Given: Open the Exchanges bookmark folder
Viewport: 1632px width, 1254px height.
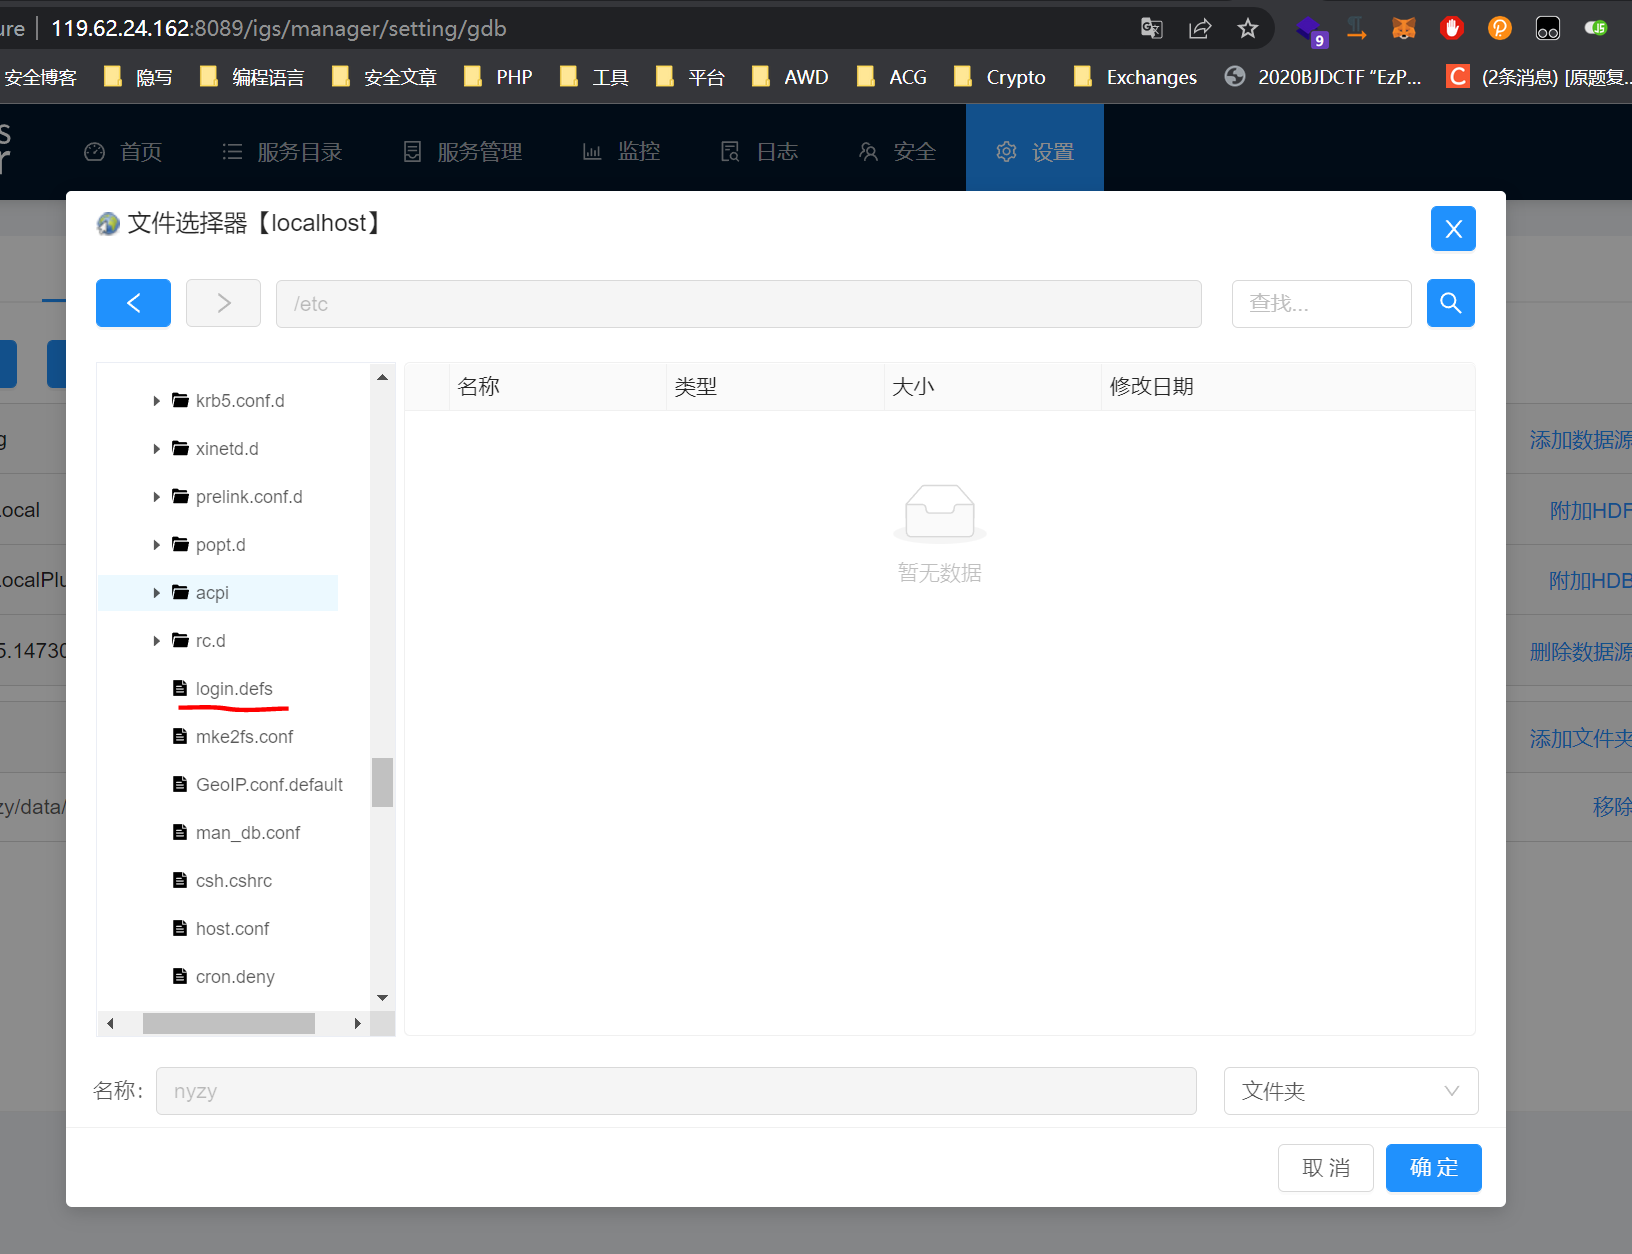Looking at the screenshot, I should coord(1134,77).
